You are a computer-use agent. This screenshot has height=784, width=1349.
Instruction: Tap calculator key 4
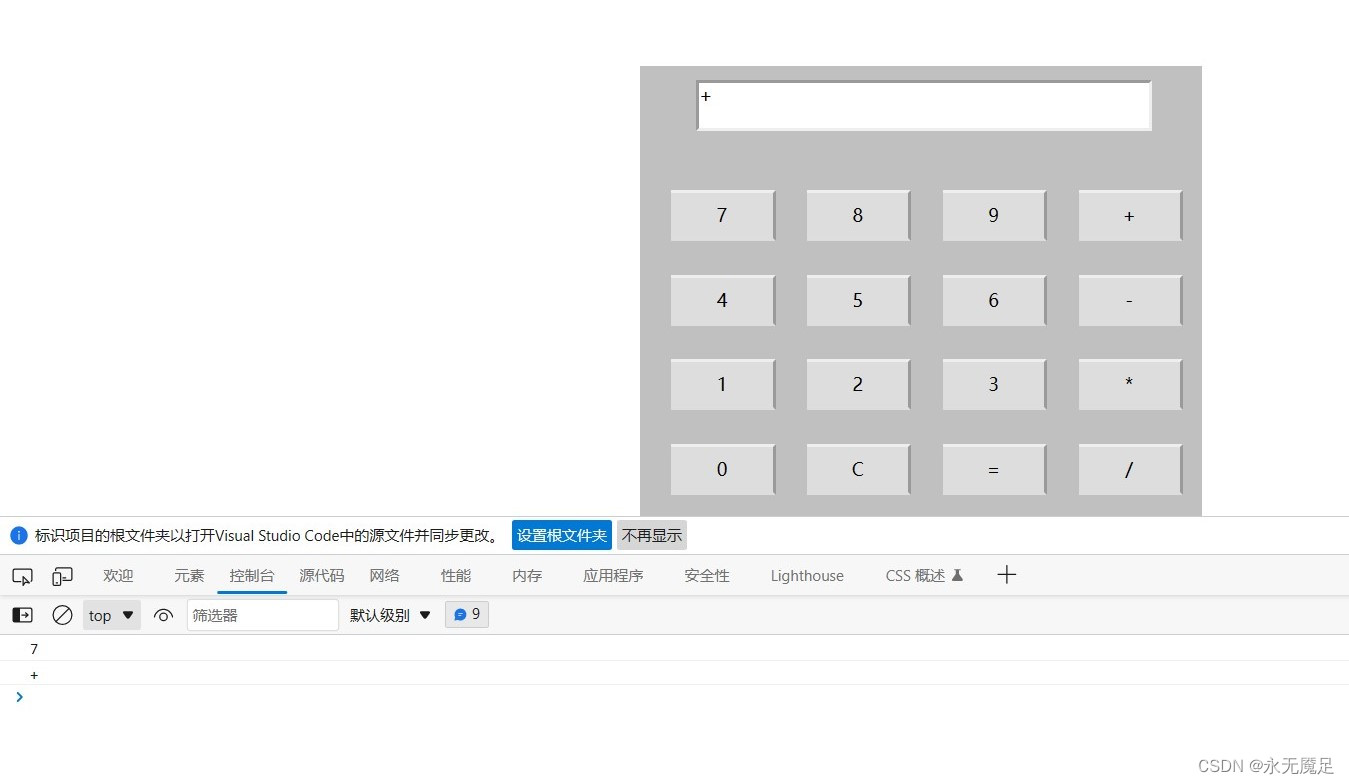coord(723,301)
